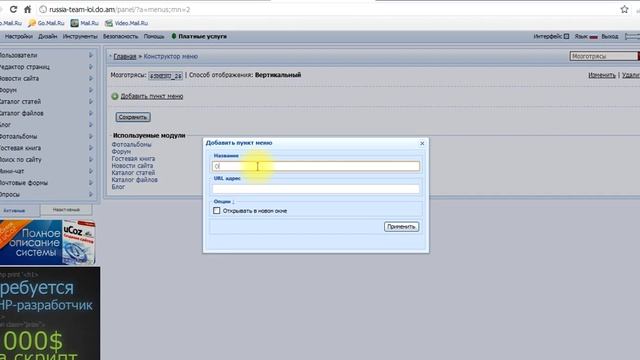This screenshot has width=640, height=360.
Task: Expand the Гостевая книга sidebar arrow
Action: pos(91,148)
